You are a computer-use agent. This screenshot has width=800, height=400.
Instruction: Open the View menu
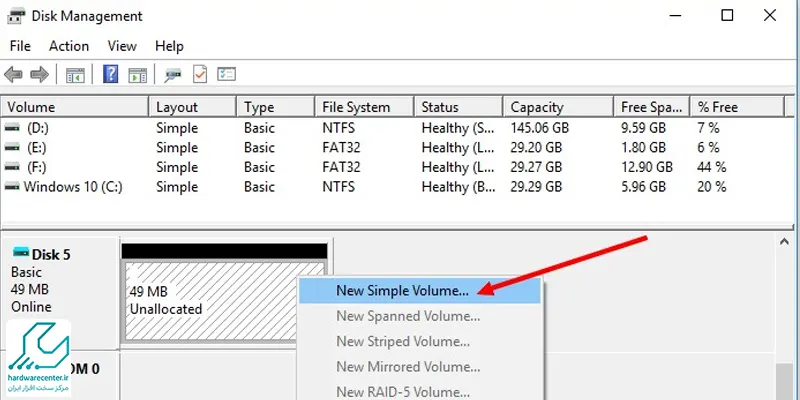[122, 46]
